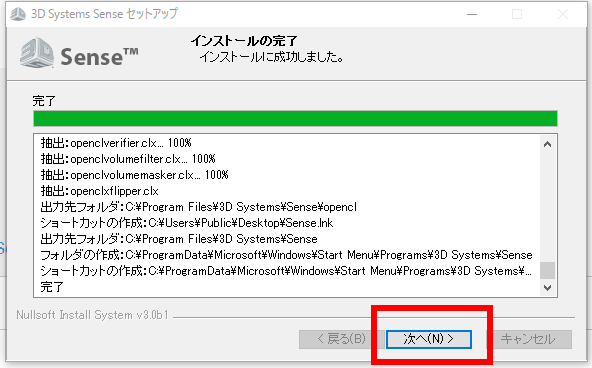This screenshot has height=368, width=592.
Task: Click the 戻る(B) back button
Action: point(341,339)
